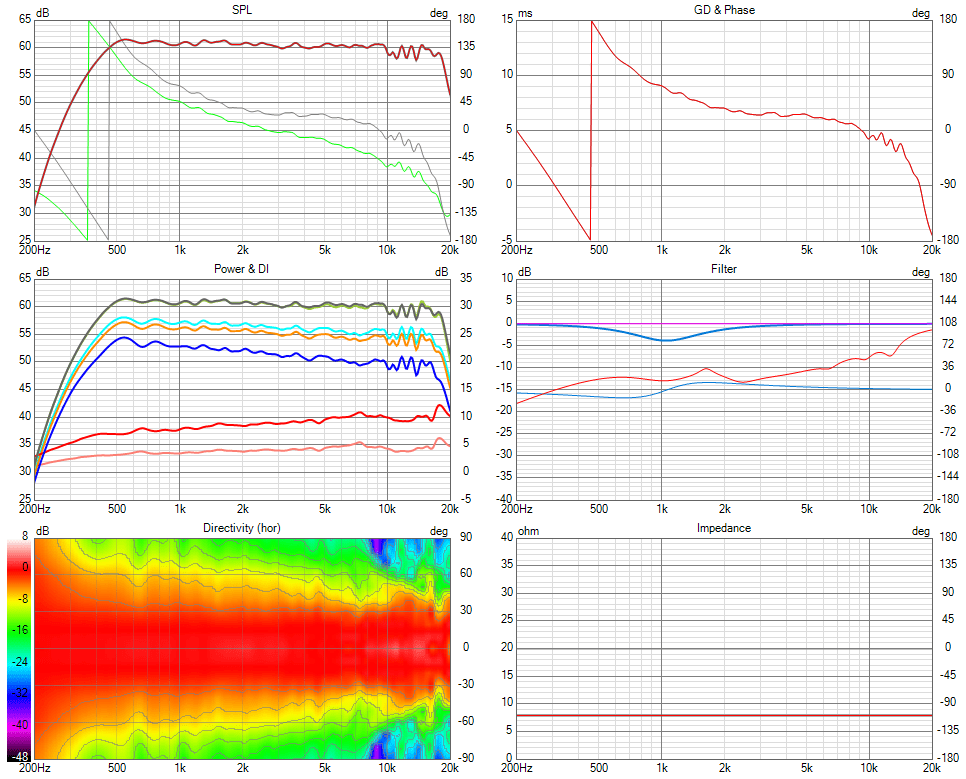Image resolution: width=966 pixels, height=779 pixels.
Task: Click the SPL chart title
Action: 242,10
